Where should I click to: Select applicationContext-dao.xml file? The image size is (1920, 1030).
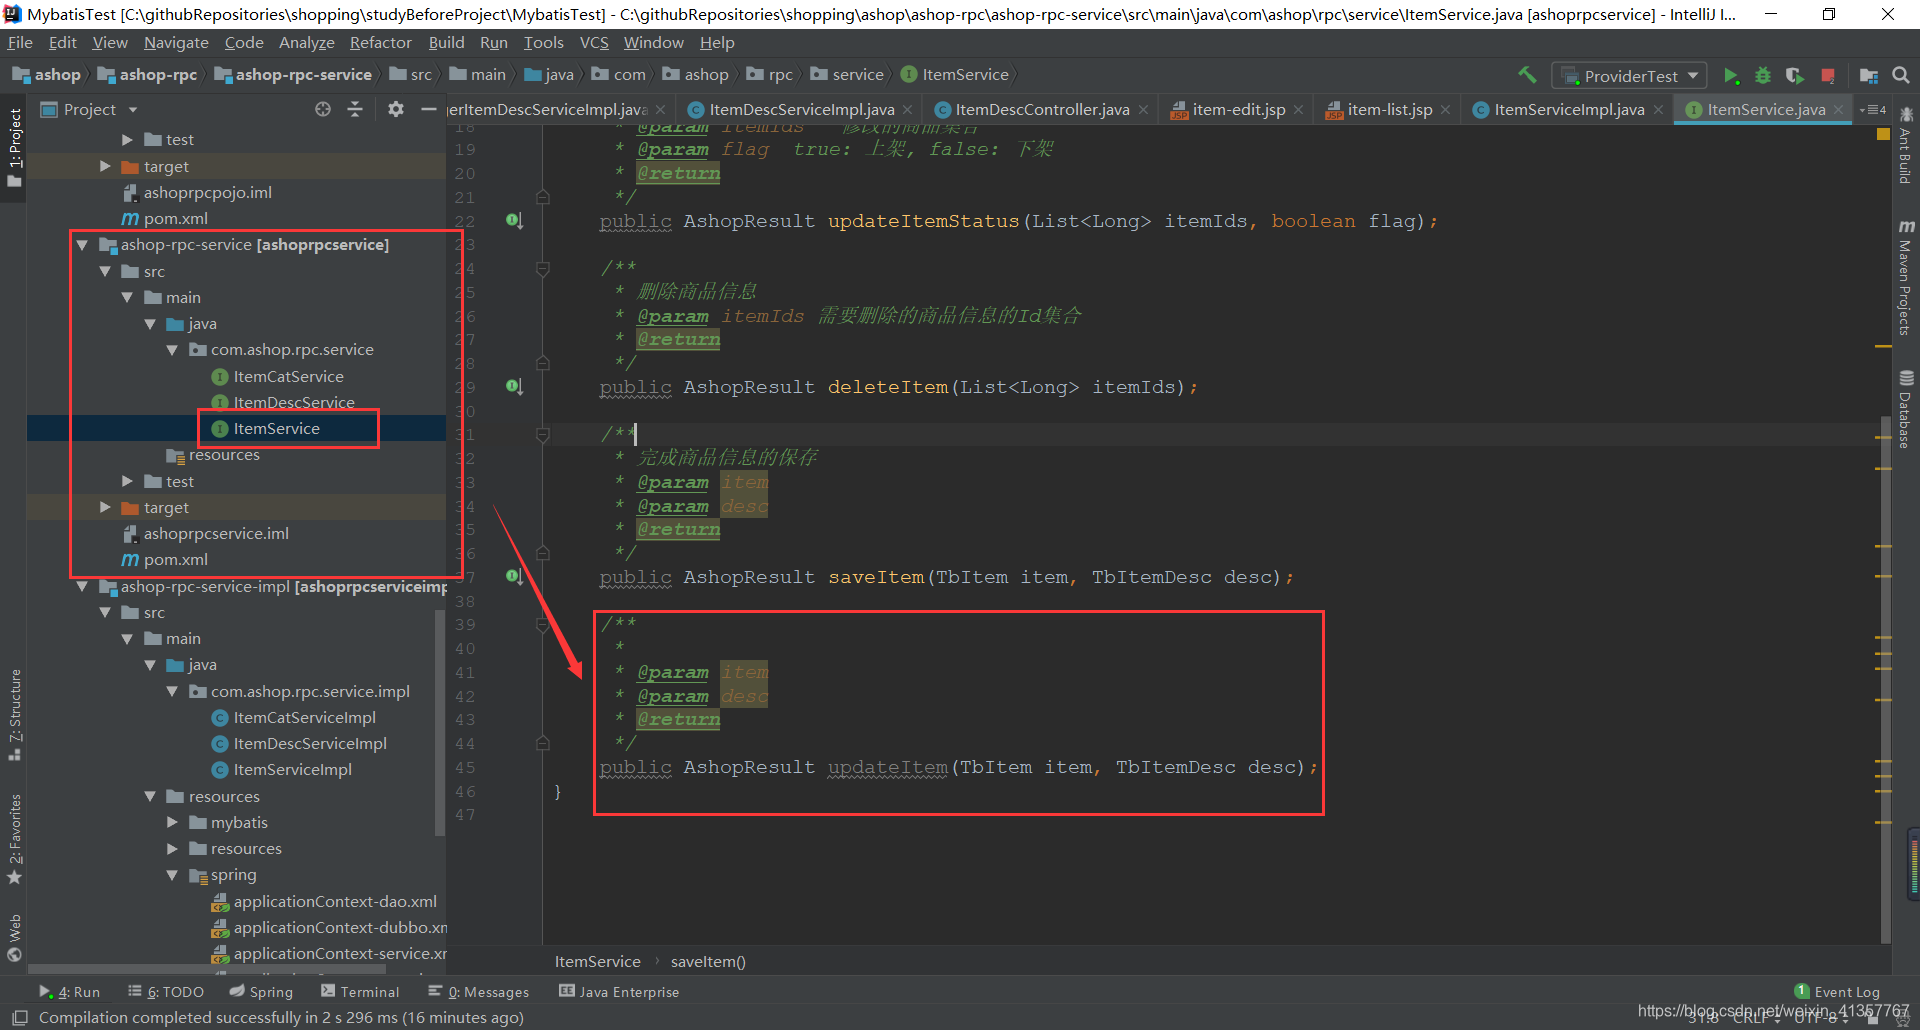coord(335,902)
